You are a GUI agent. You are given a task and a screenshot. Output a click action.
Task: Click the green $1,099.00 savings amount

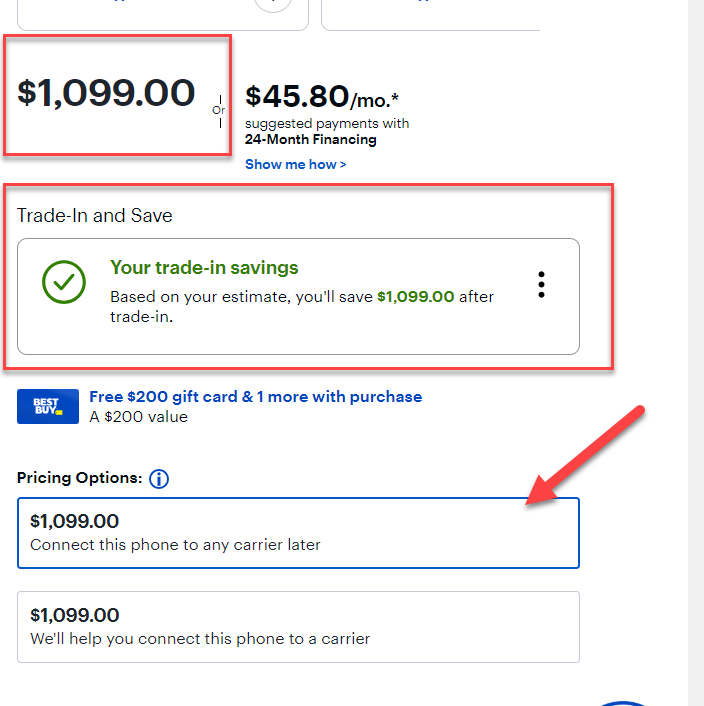pos(415,297)
